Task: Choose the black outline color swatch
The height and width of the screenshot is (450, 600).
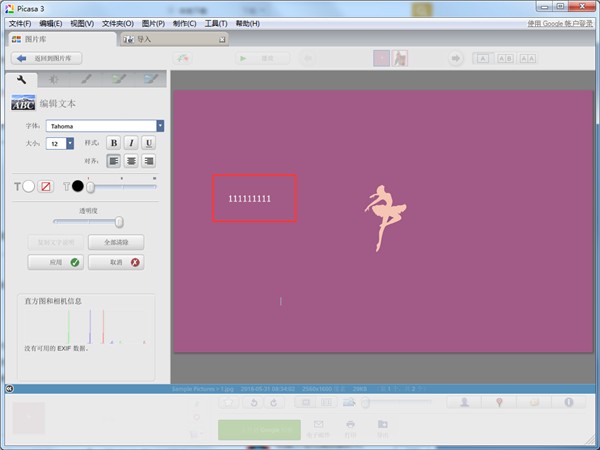Action: pyautogui.click(x=78, y=187)
